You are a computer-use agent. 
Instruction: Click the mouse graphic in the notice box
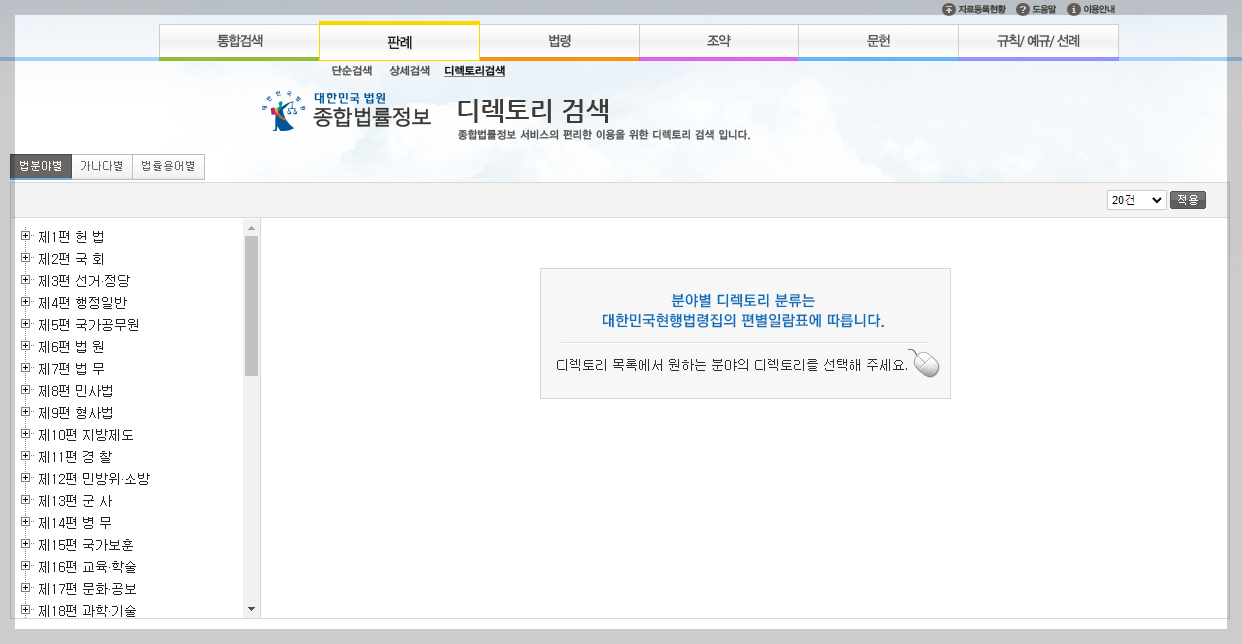tap(925, 365)
